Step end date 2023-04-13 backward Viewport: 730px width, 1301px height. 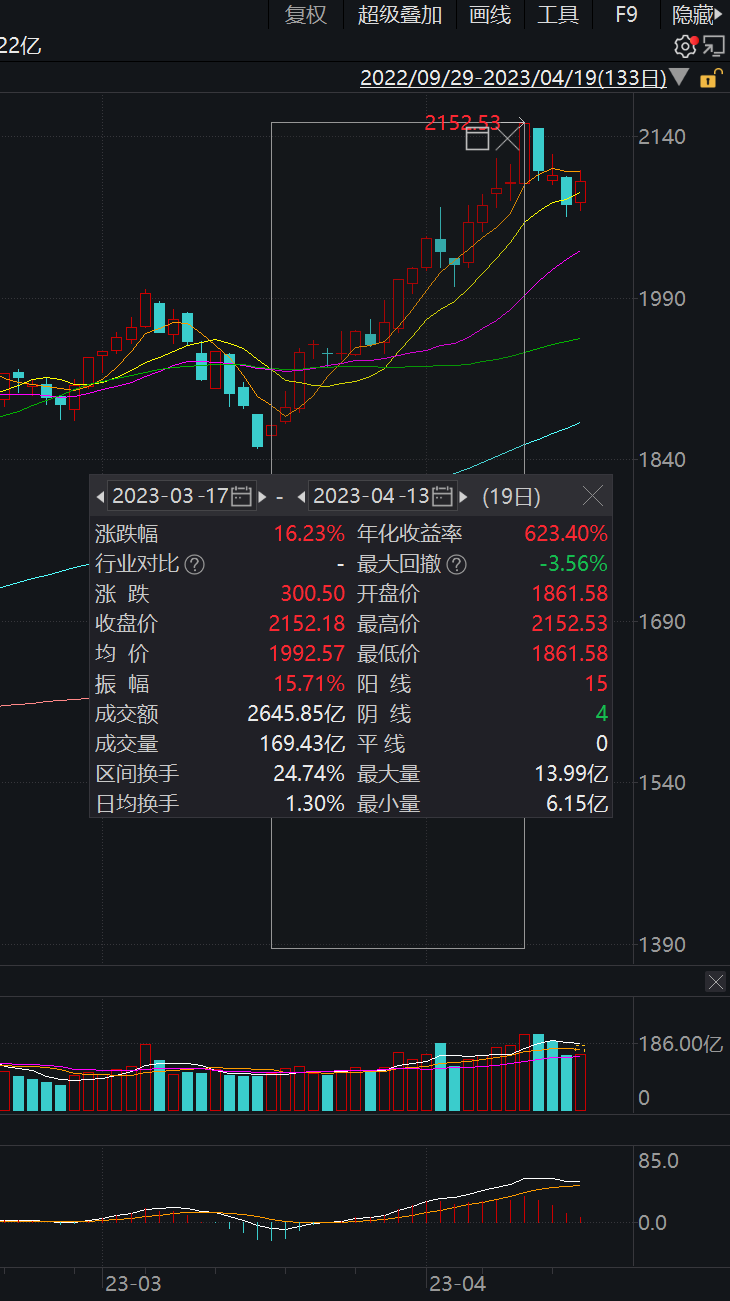tap(302, 496)
